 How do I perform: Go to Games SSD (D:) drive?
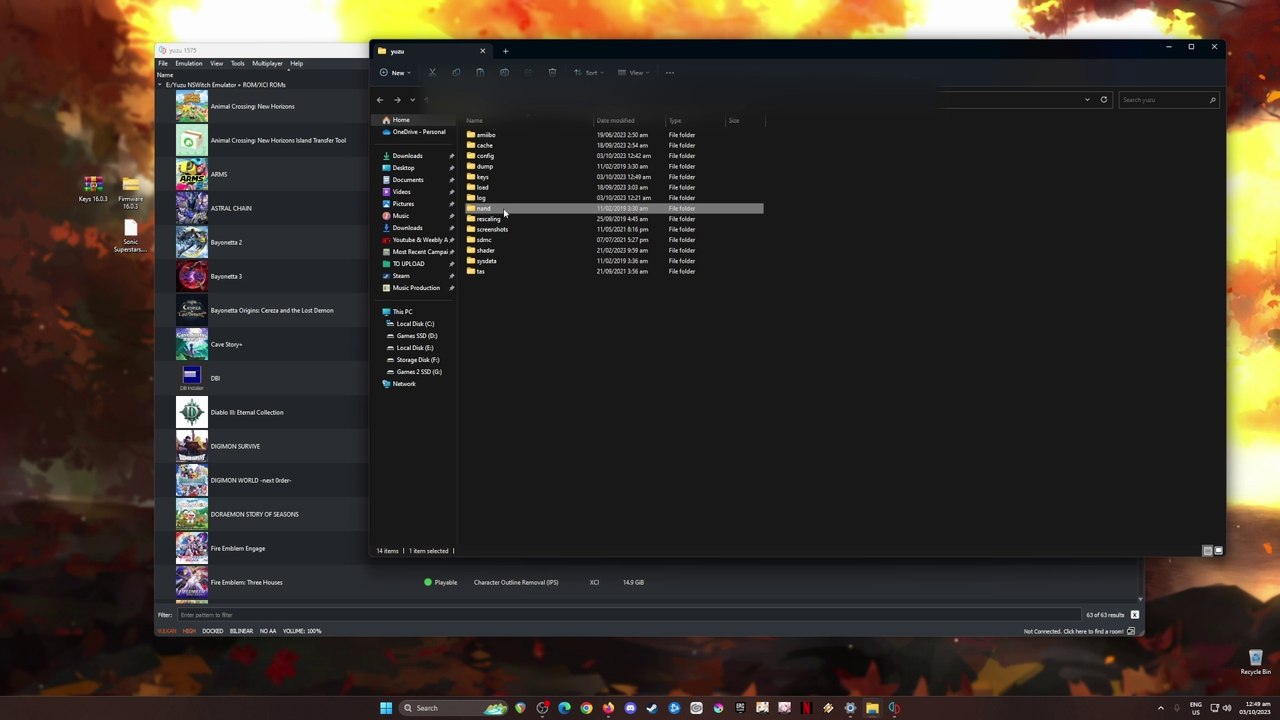coord(411,336)
